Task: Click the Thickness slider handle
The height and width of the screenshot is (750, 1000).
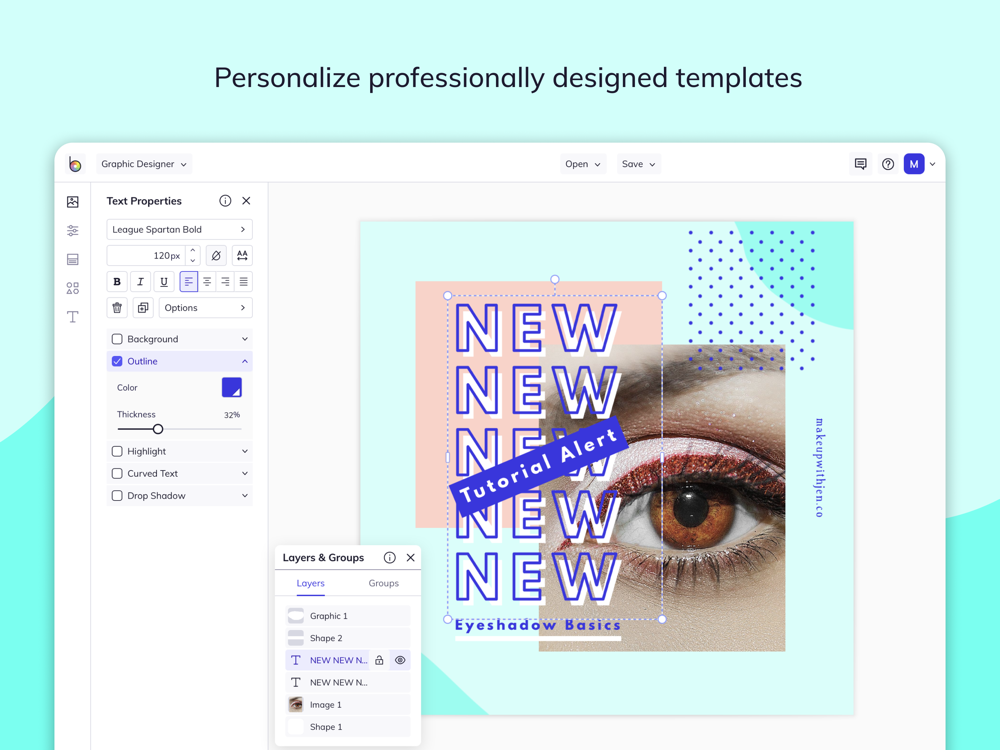Action: pyautogui.click(x=158, y=429)
